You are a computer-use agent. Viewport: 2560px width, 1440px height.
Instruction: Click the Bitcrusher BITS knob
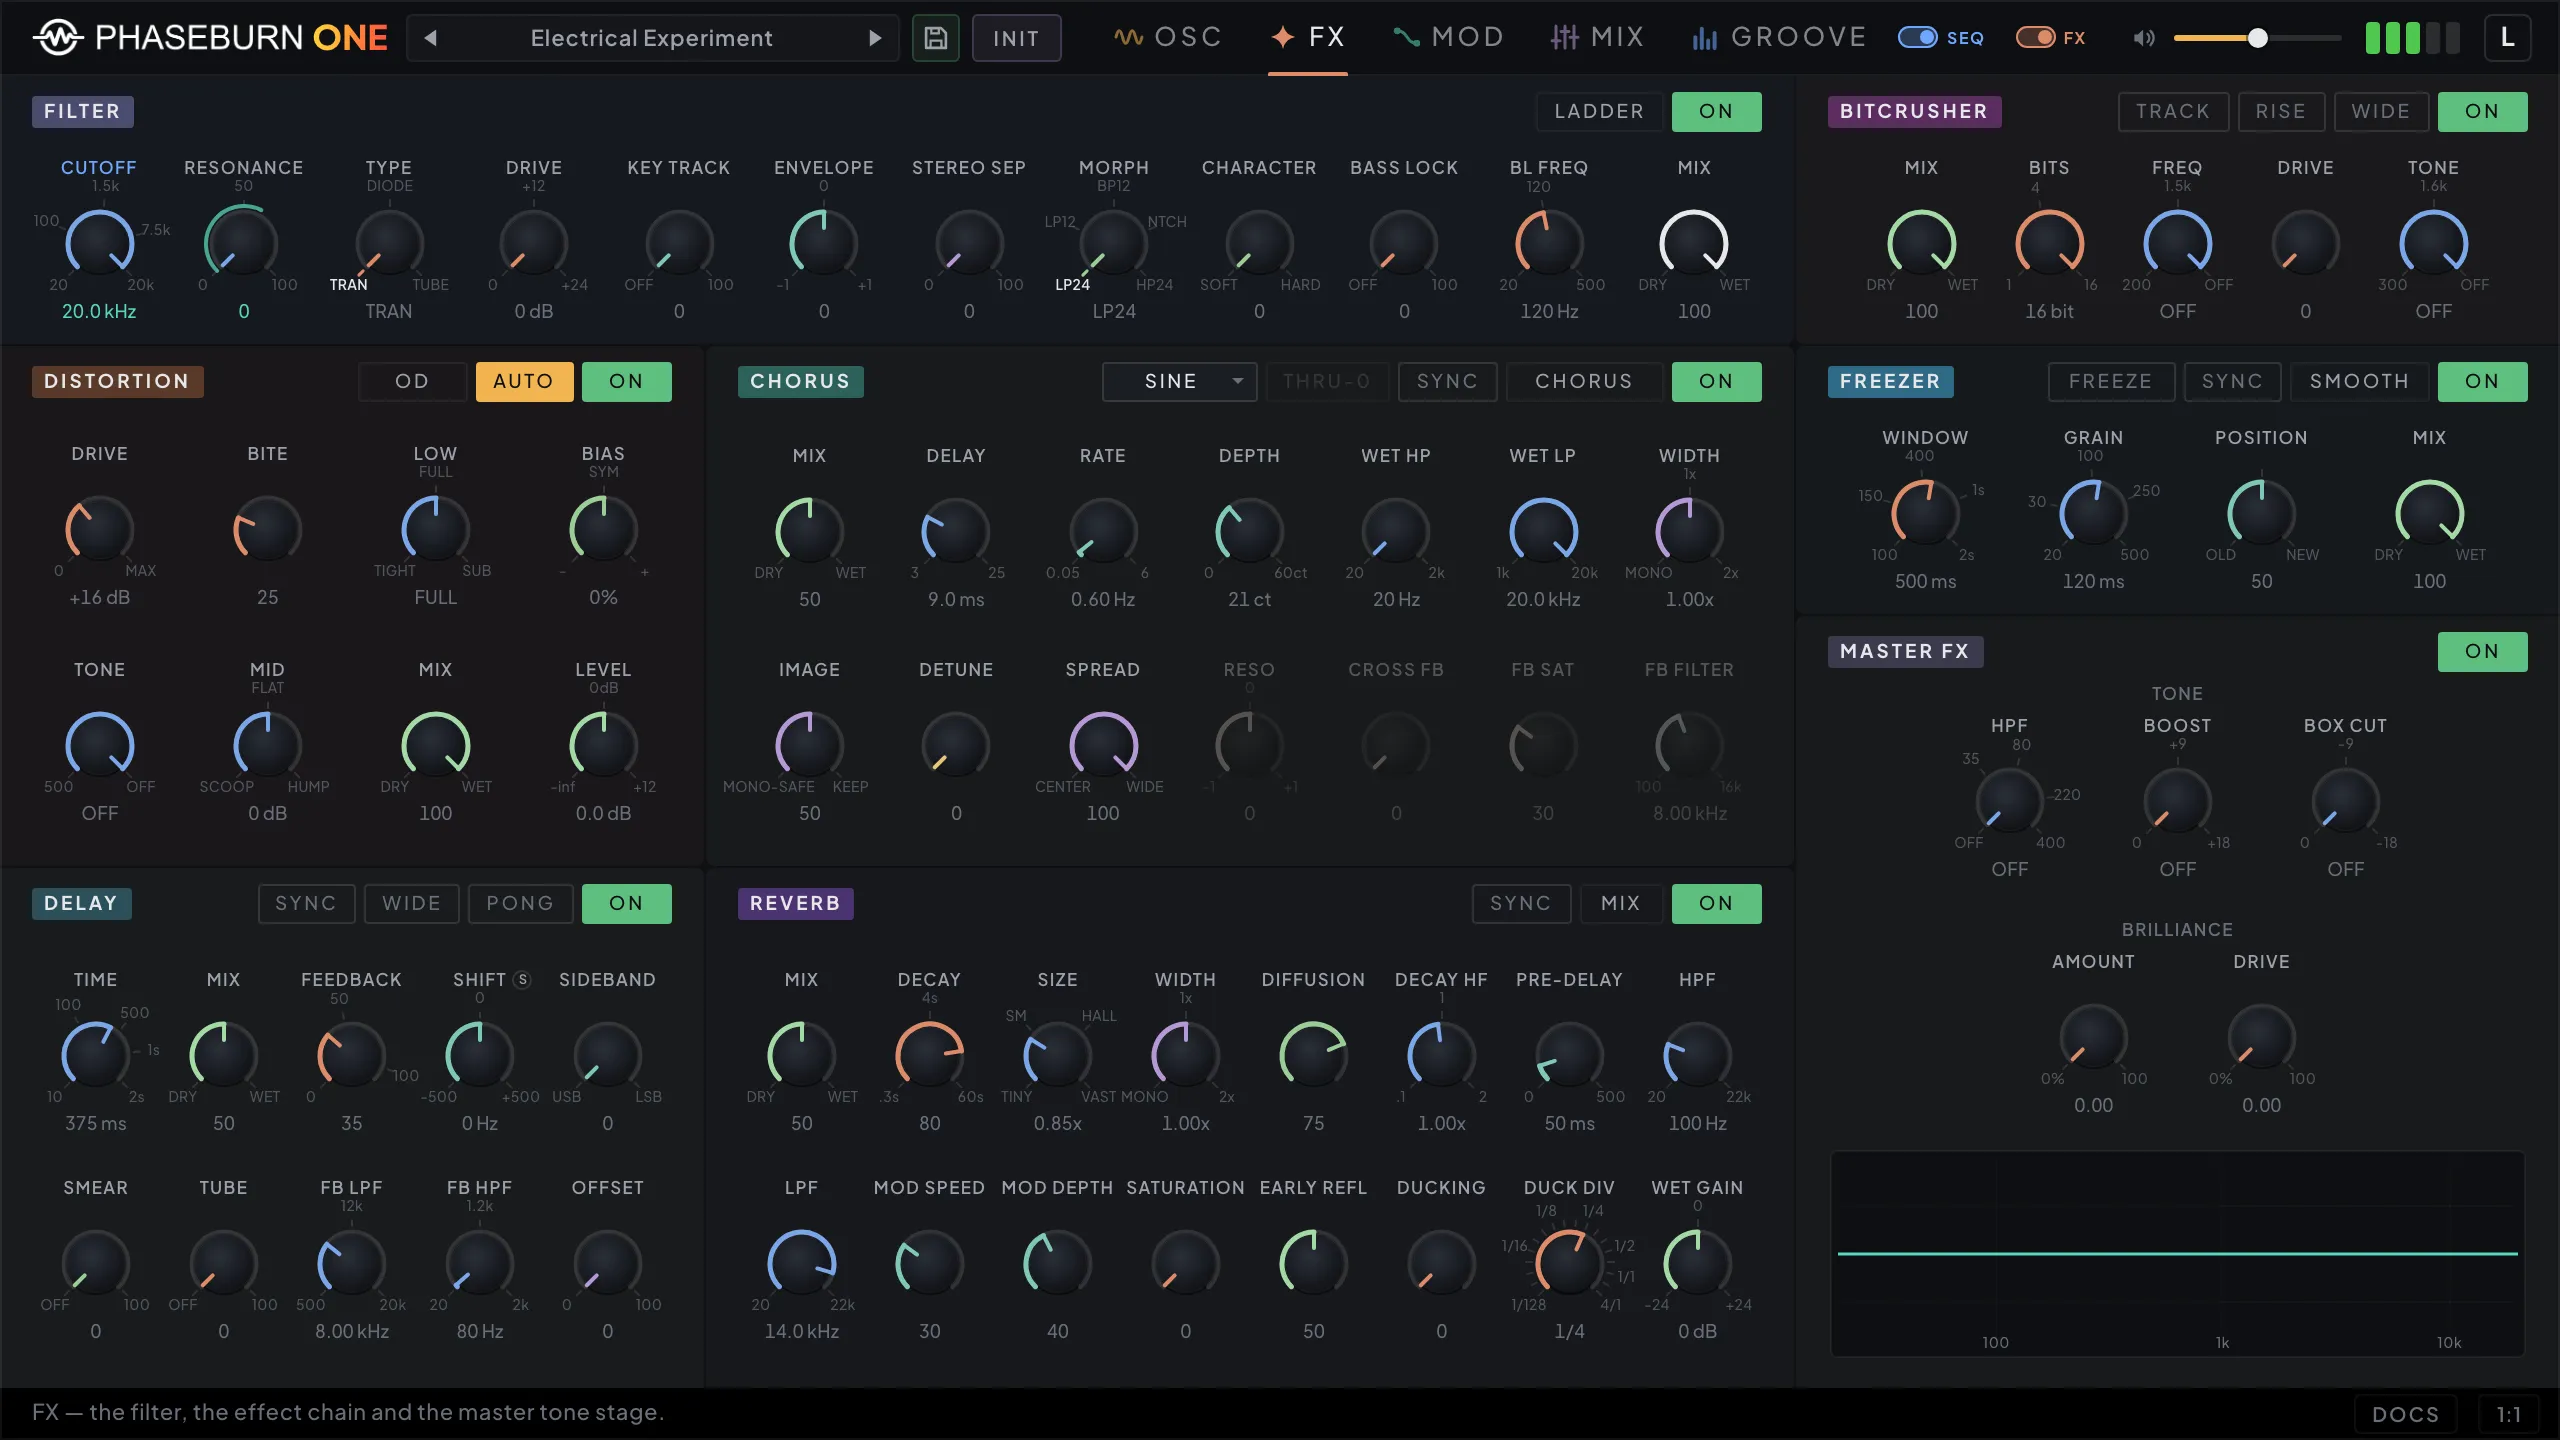pos(2049,243)
